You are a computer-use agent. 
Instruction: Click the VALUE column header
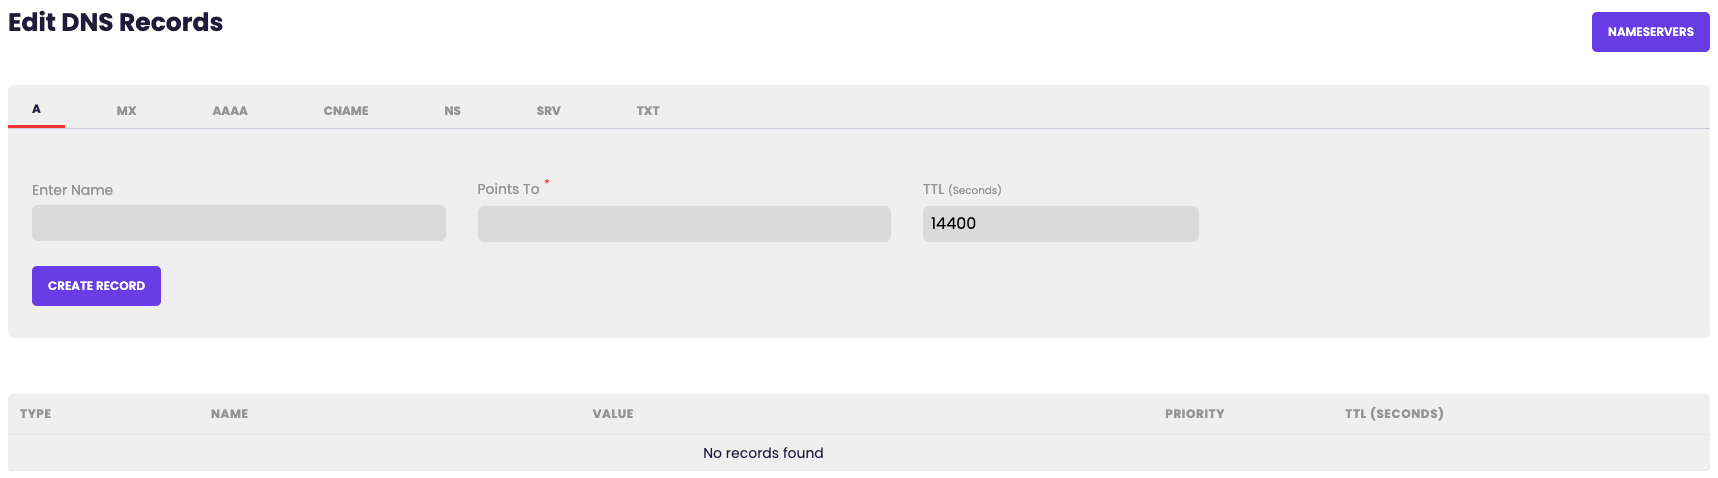pyautogui.click(x=613, y=414)
